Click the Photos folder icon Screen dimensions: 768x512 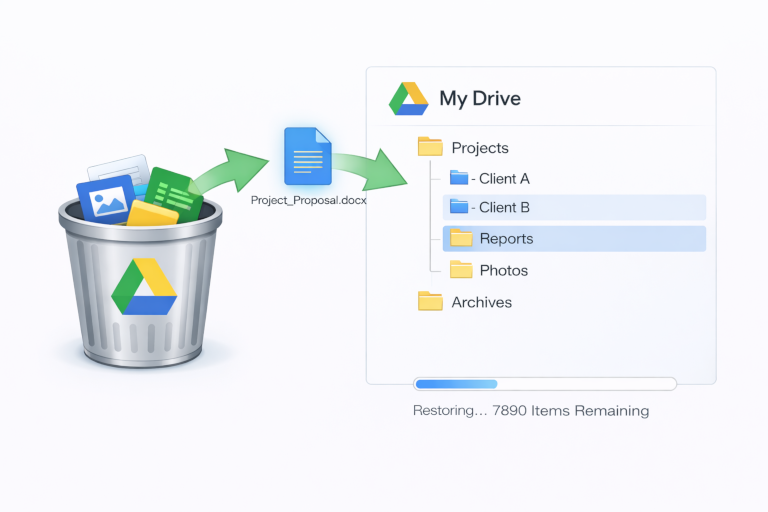461,269
